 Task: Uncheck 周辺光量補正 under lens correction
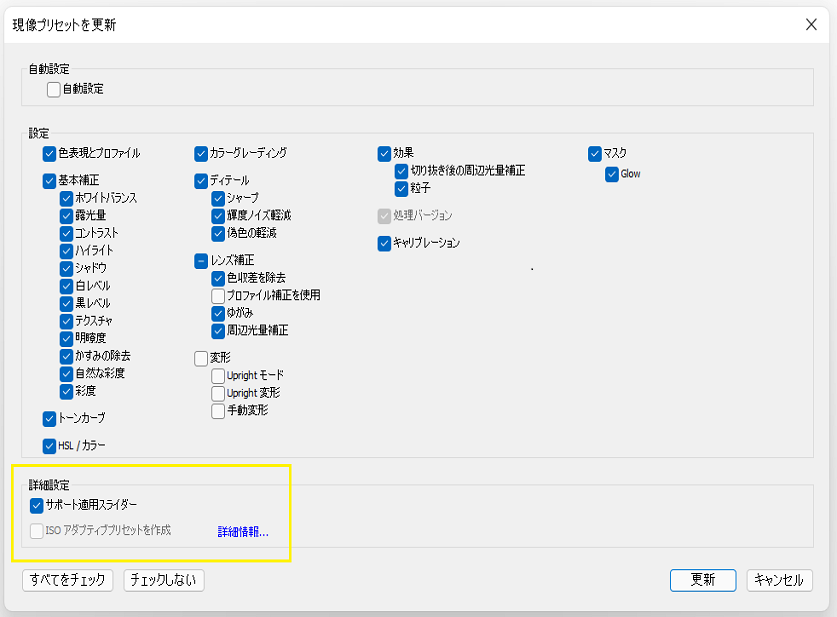(218, 331)
